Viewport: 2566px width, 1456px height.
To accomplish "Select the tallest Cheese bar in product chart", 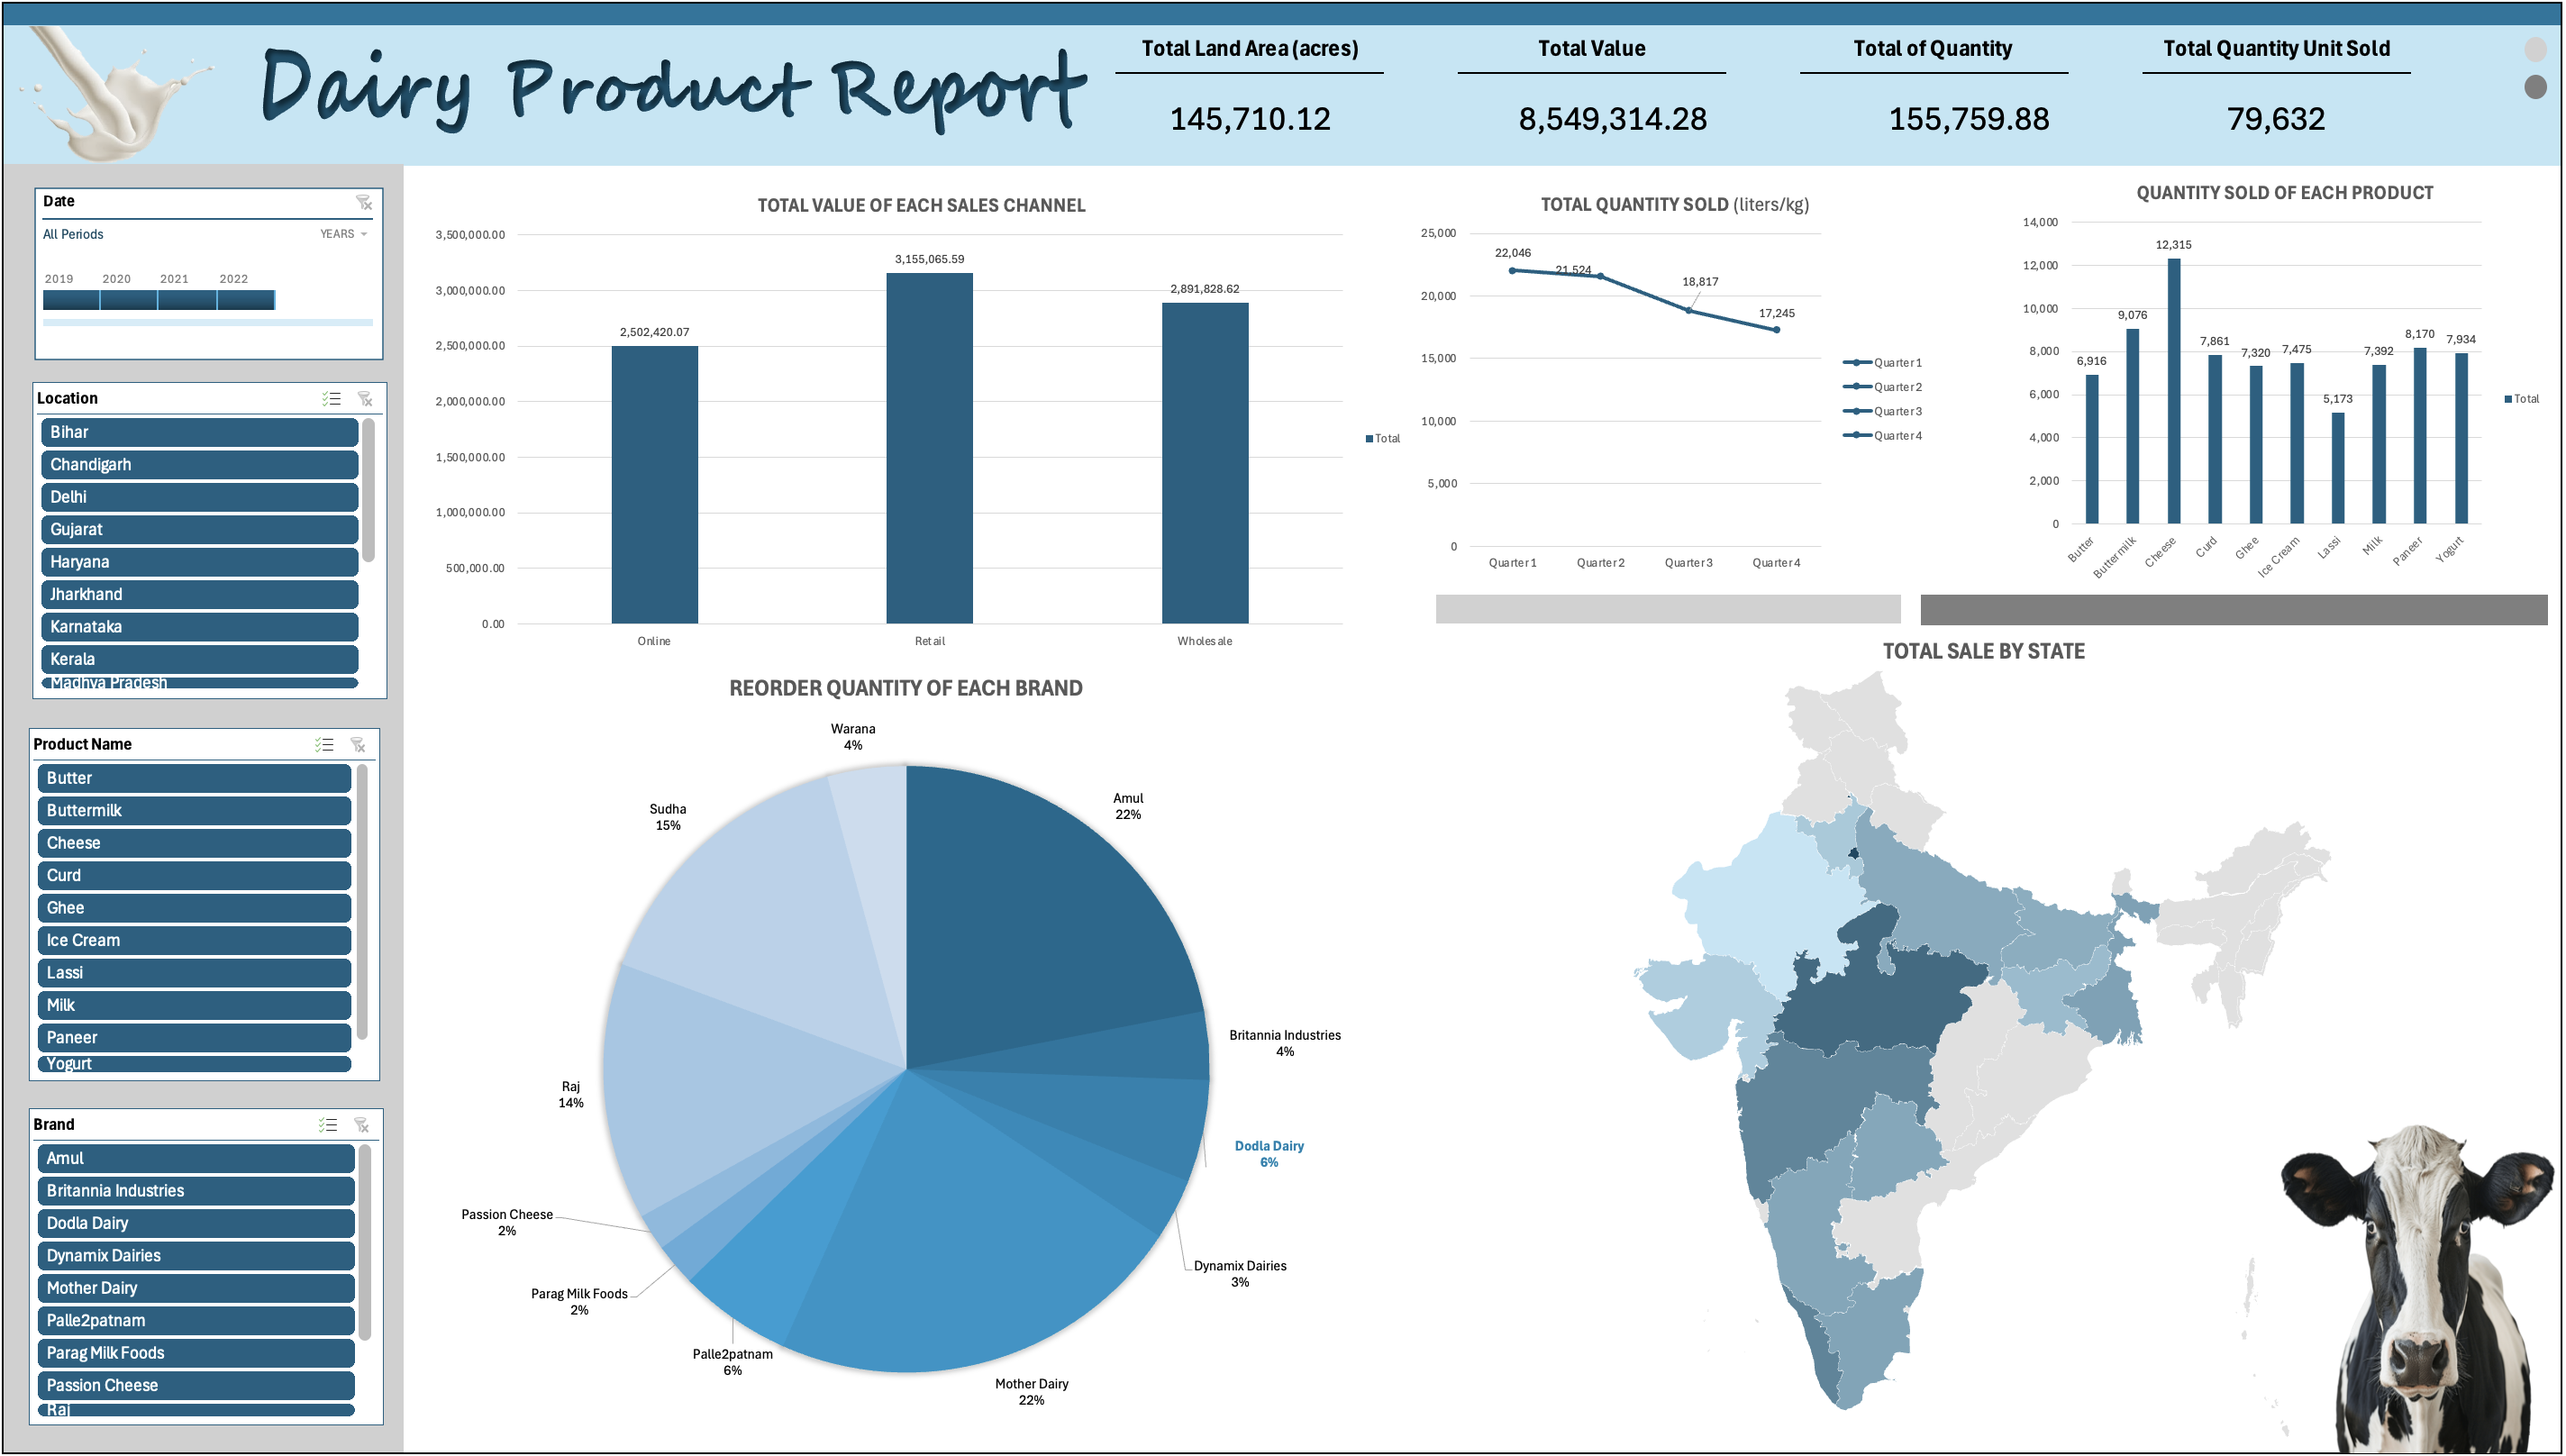I will (2174, 391).
